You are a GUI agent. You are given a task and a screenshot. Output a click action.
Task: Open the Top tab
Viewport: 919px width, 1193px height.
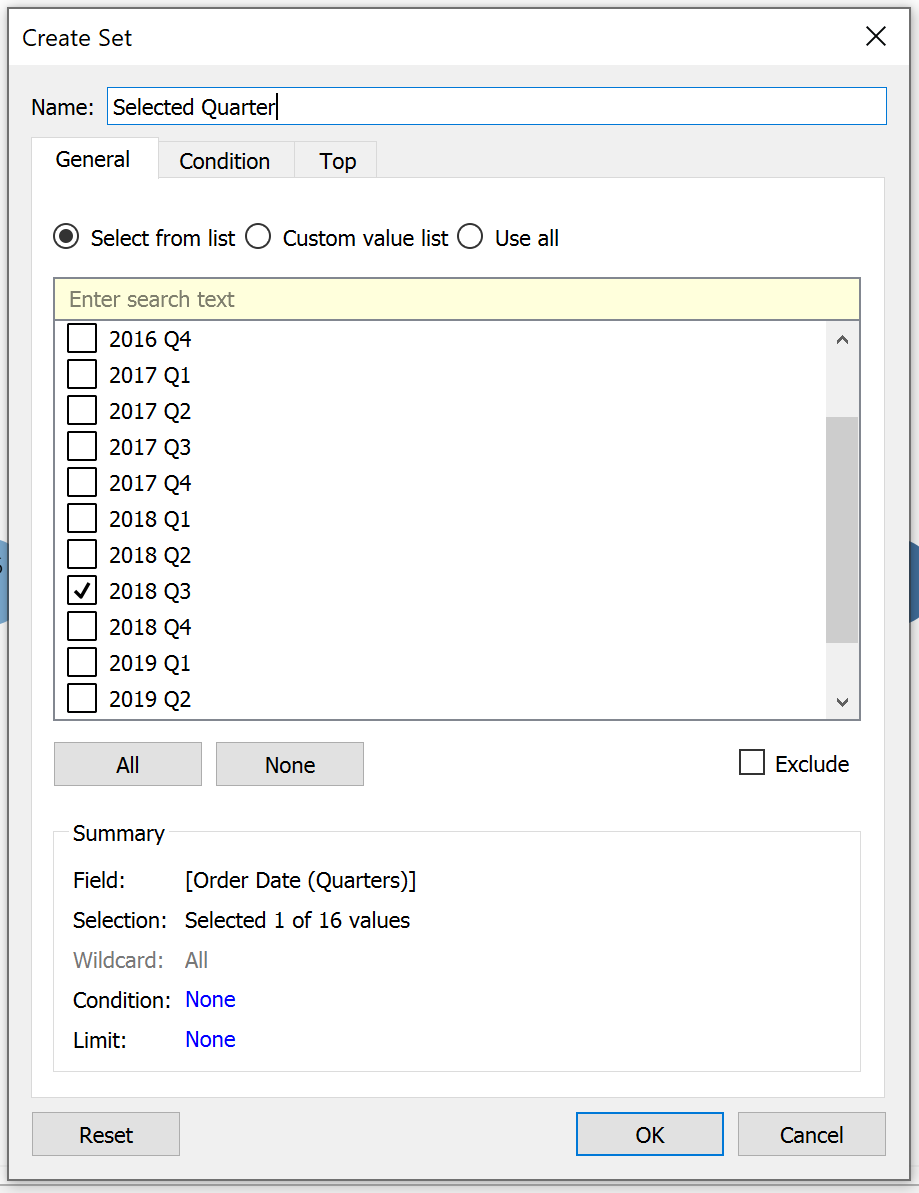pyautogui.click(x=337, y=161)
